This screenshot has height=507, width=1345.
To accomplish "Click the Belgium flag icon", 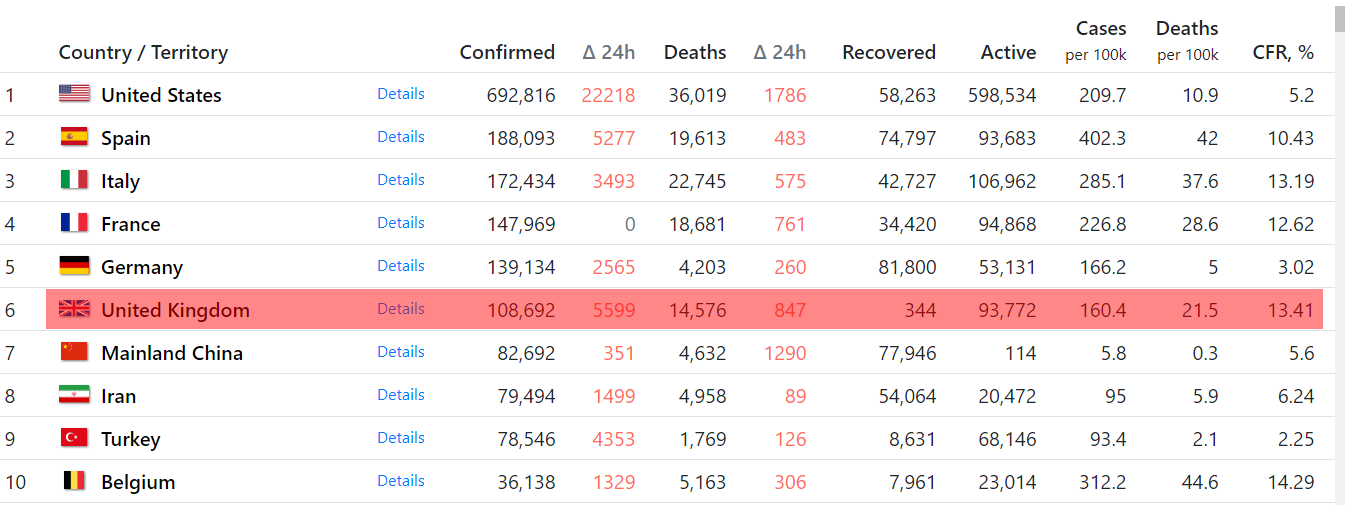I will 74,481.
